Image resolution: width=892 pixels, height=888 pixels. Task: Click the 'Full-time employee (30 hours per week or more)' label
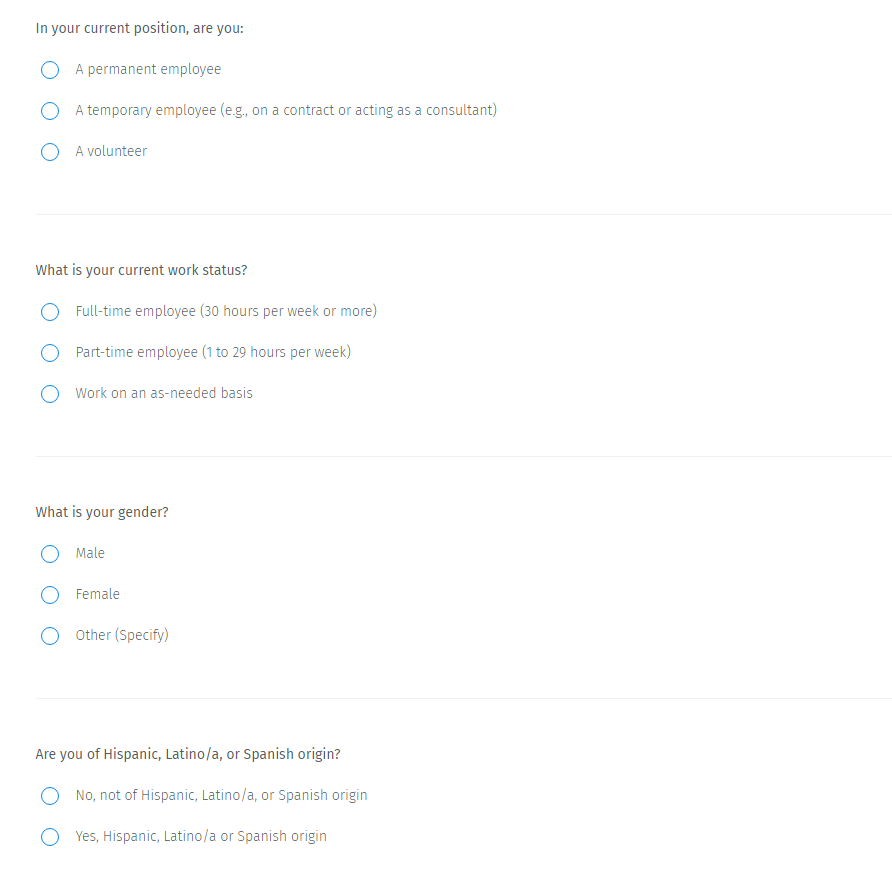coord(226,311)
